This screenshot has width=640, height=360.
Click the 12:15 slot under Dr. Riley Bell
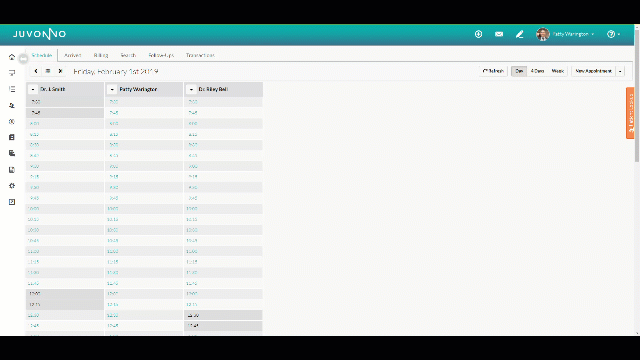pos(223,304)
